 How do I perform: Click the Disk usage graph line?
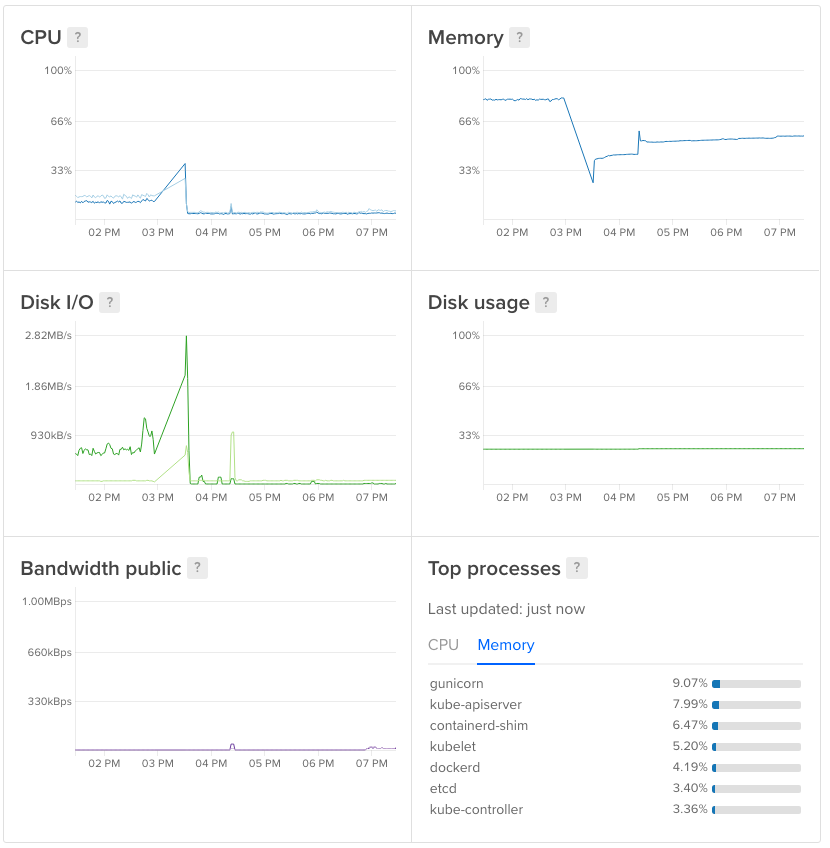[x=640, y=449]
